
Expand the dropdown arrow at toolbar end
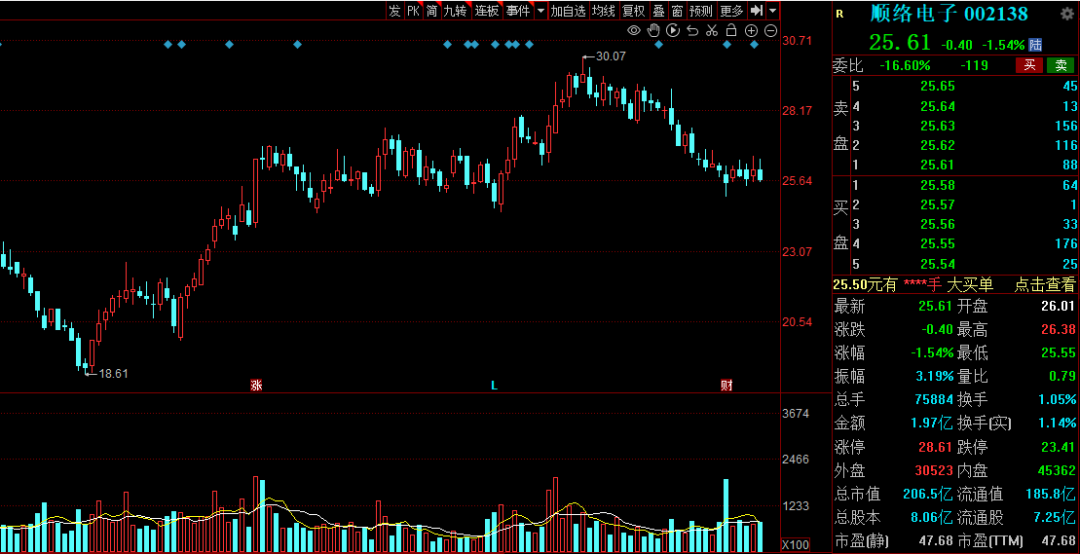[773, 10]
